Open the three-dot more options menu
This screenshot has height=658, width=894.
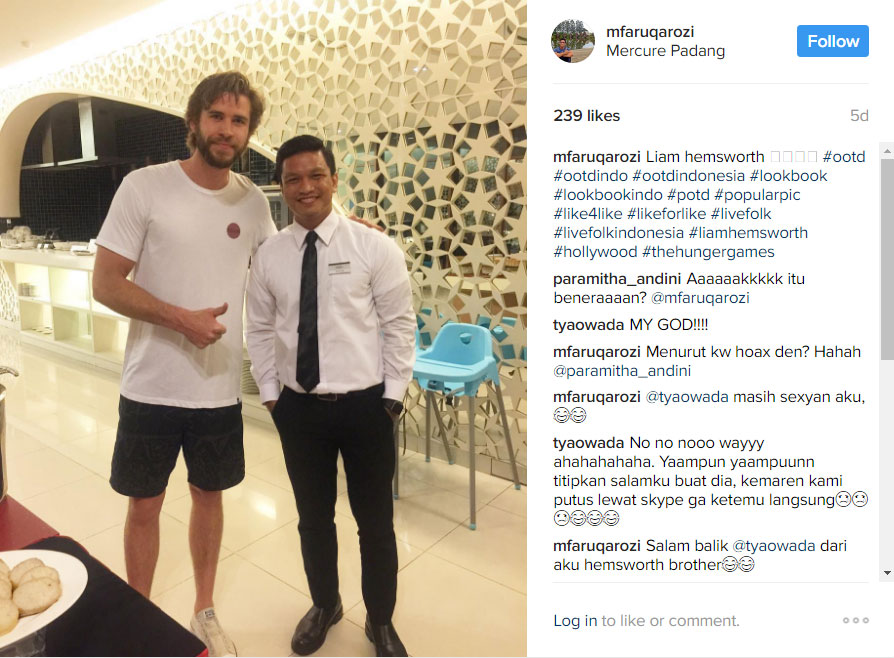pyautogui.click(x=855, y=620)
